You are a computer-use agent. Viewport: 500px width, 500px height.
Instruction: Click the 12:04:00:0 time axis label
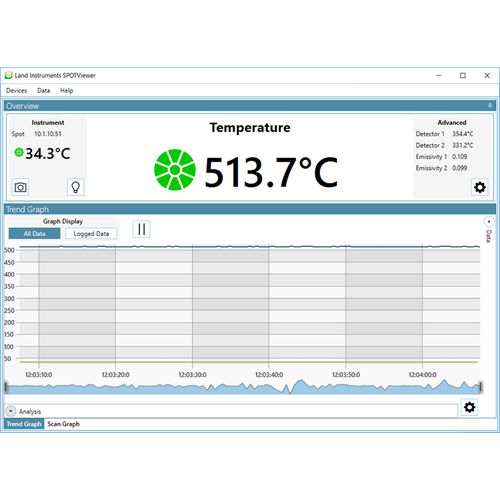tap(422, 375)
